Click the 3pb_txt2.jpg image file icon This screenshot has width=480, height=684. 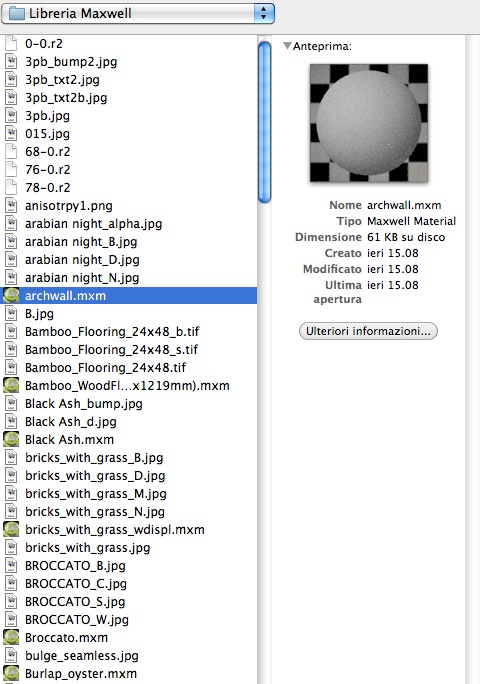11,79
